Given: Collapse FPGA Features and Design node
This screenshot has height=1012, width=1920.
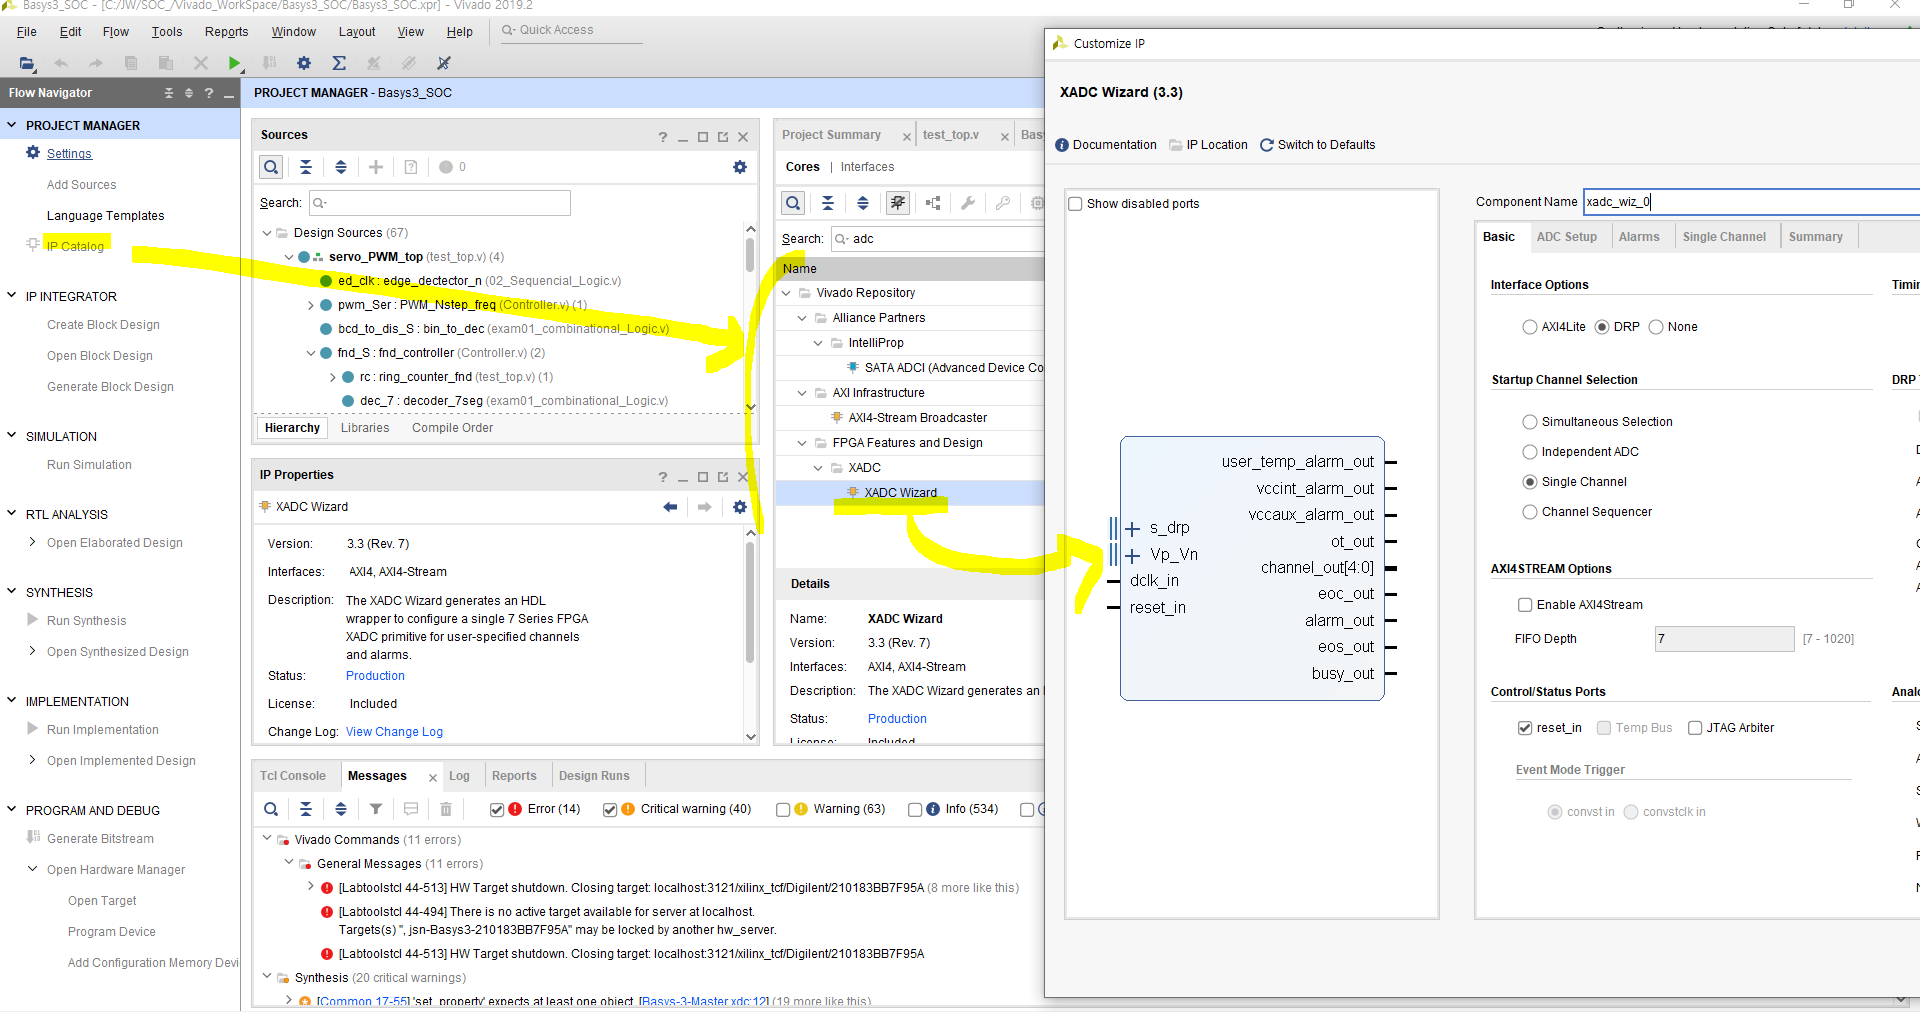Looking at the screenshot, I should click(802, 443).
